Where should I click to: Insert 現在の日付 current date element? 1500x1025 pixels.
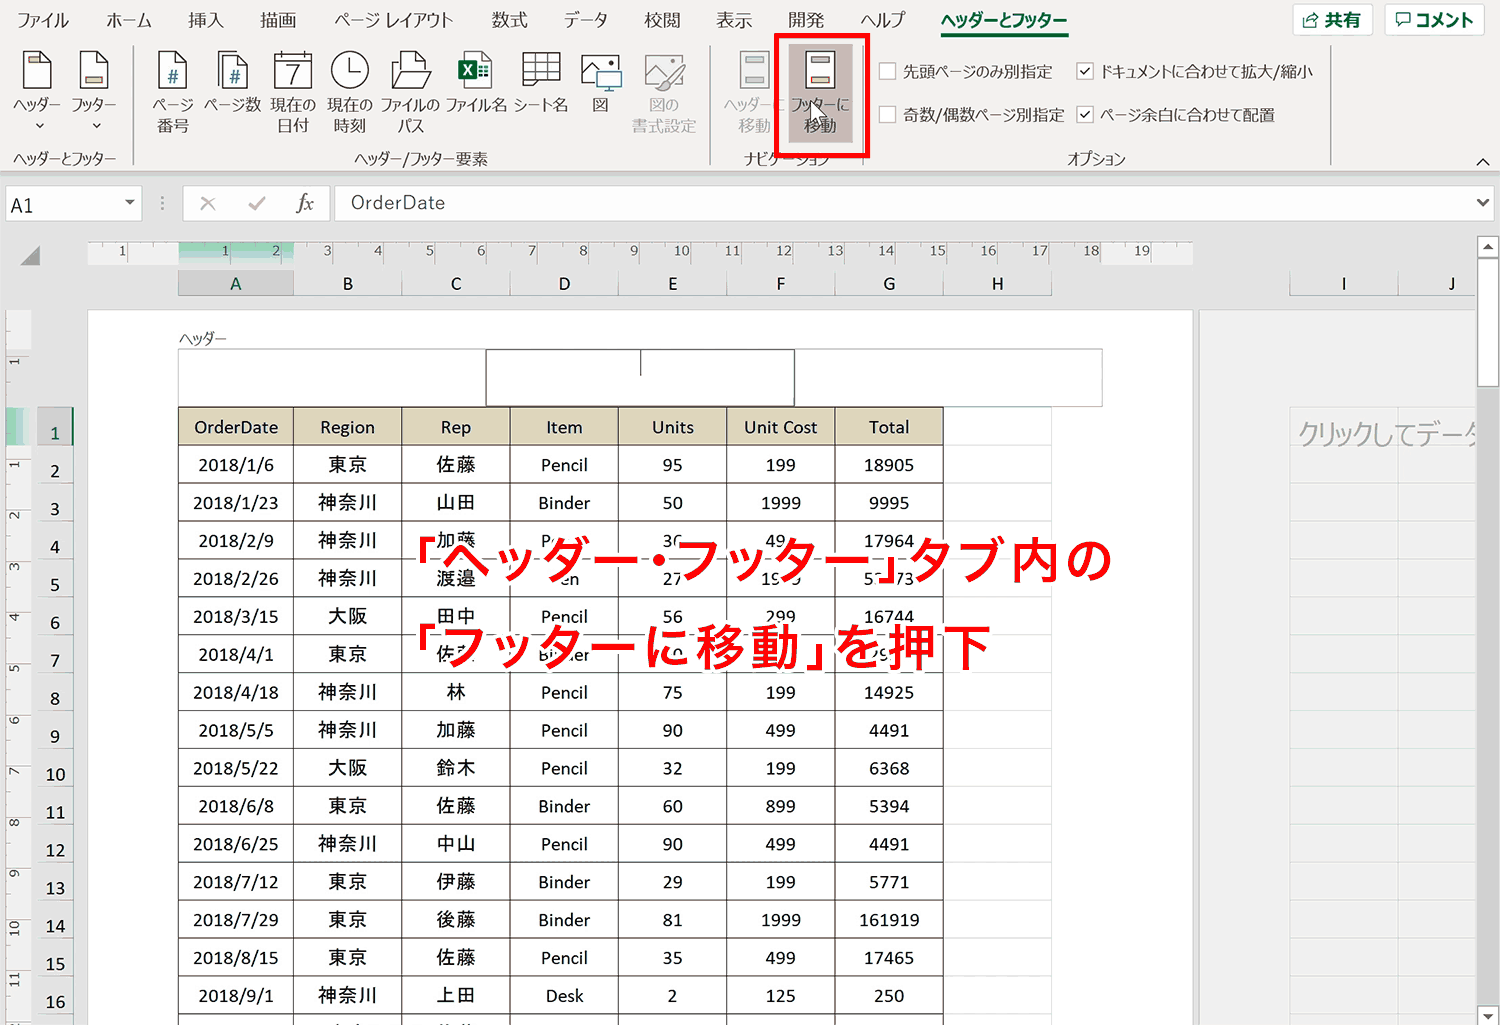293,92
